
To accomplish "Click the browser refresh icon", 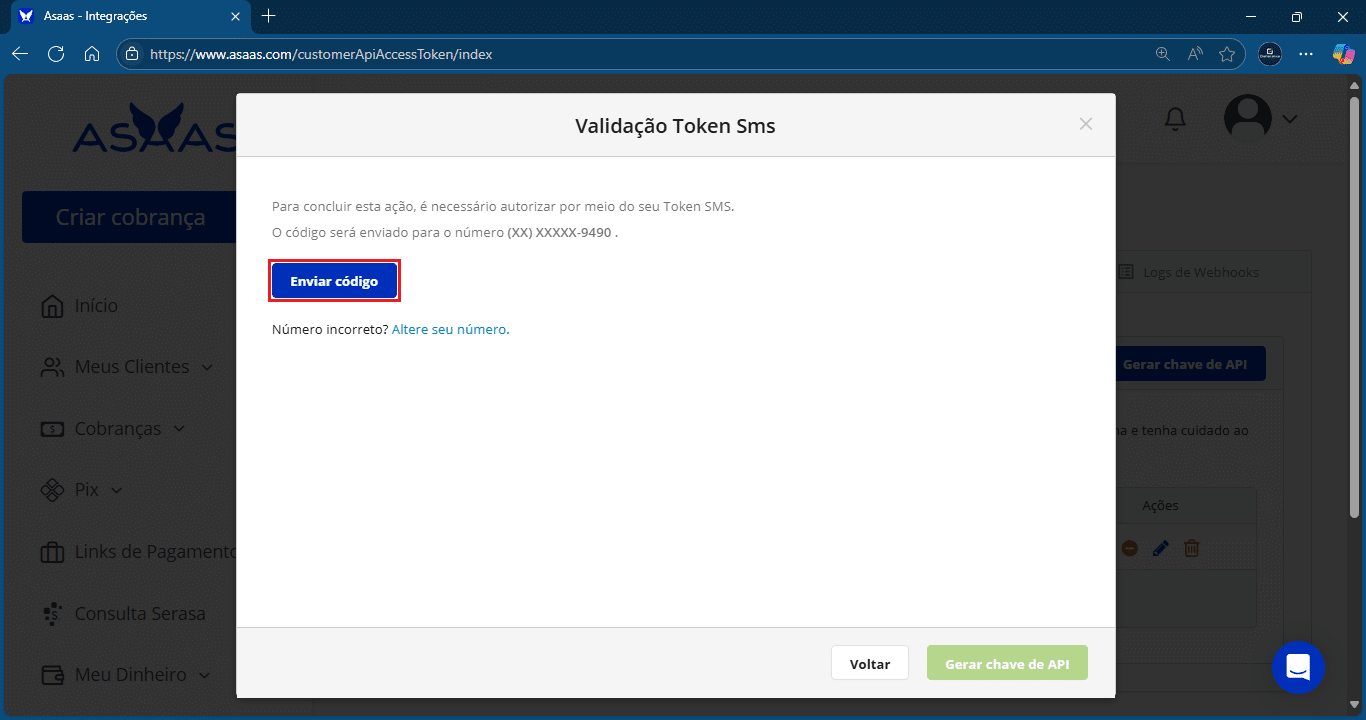I will point(56,54).
